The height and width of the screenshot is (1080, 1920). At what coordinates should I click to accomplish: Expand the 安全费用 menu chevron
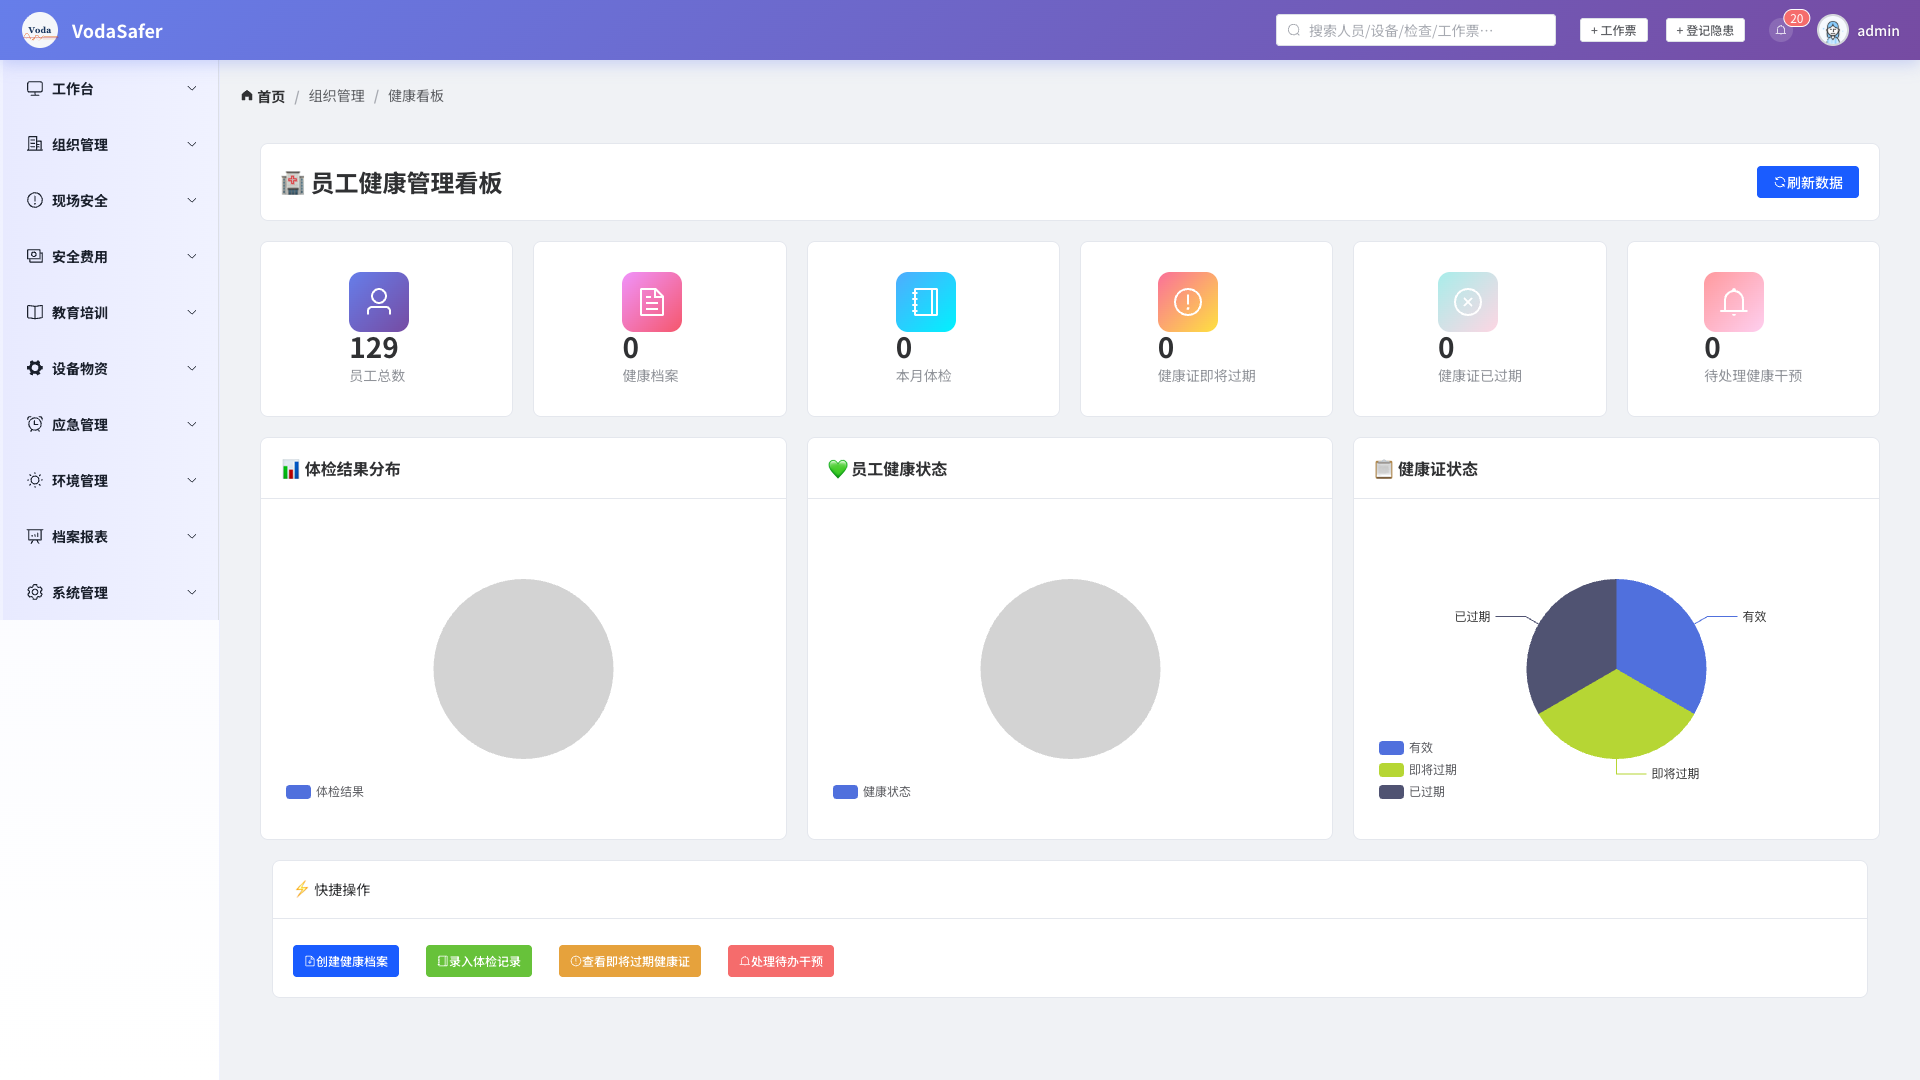192,256
